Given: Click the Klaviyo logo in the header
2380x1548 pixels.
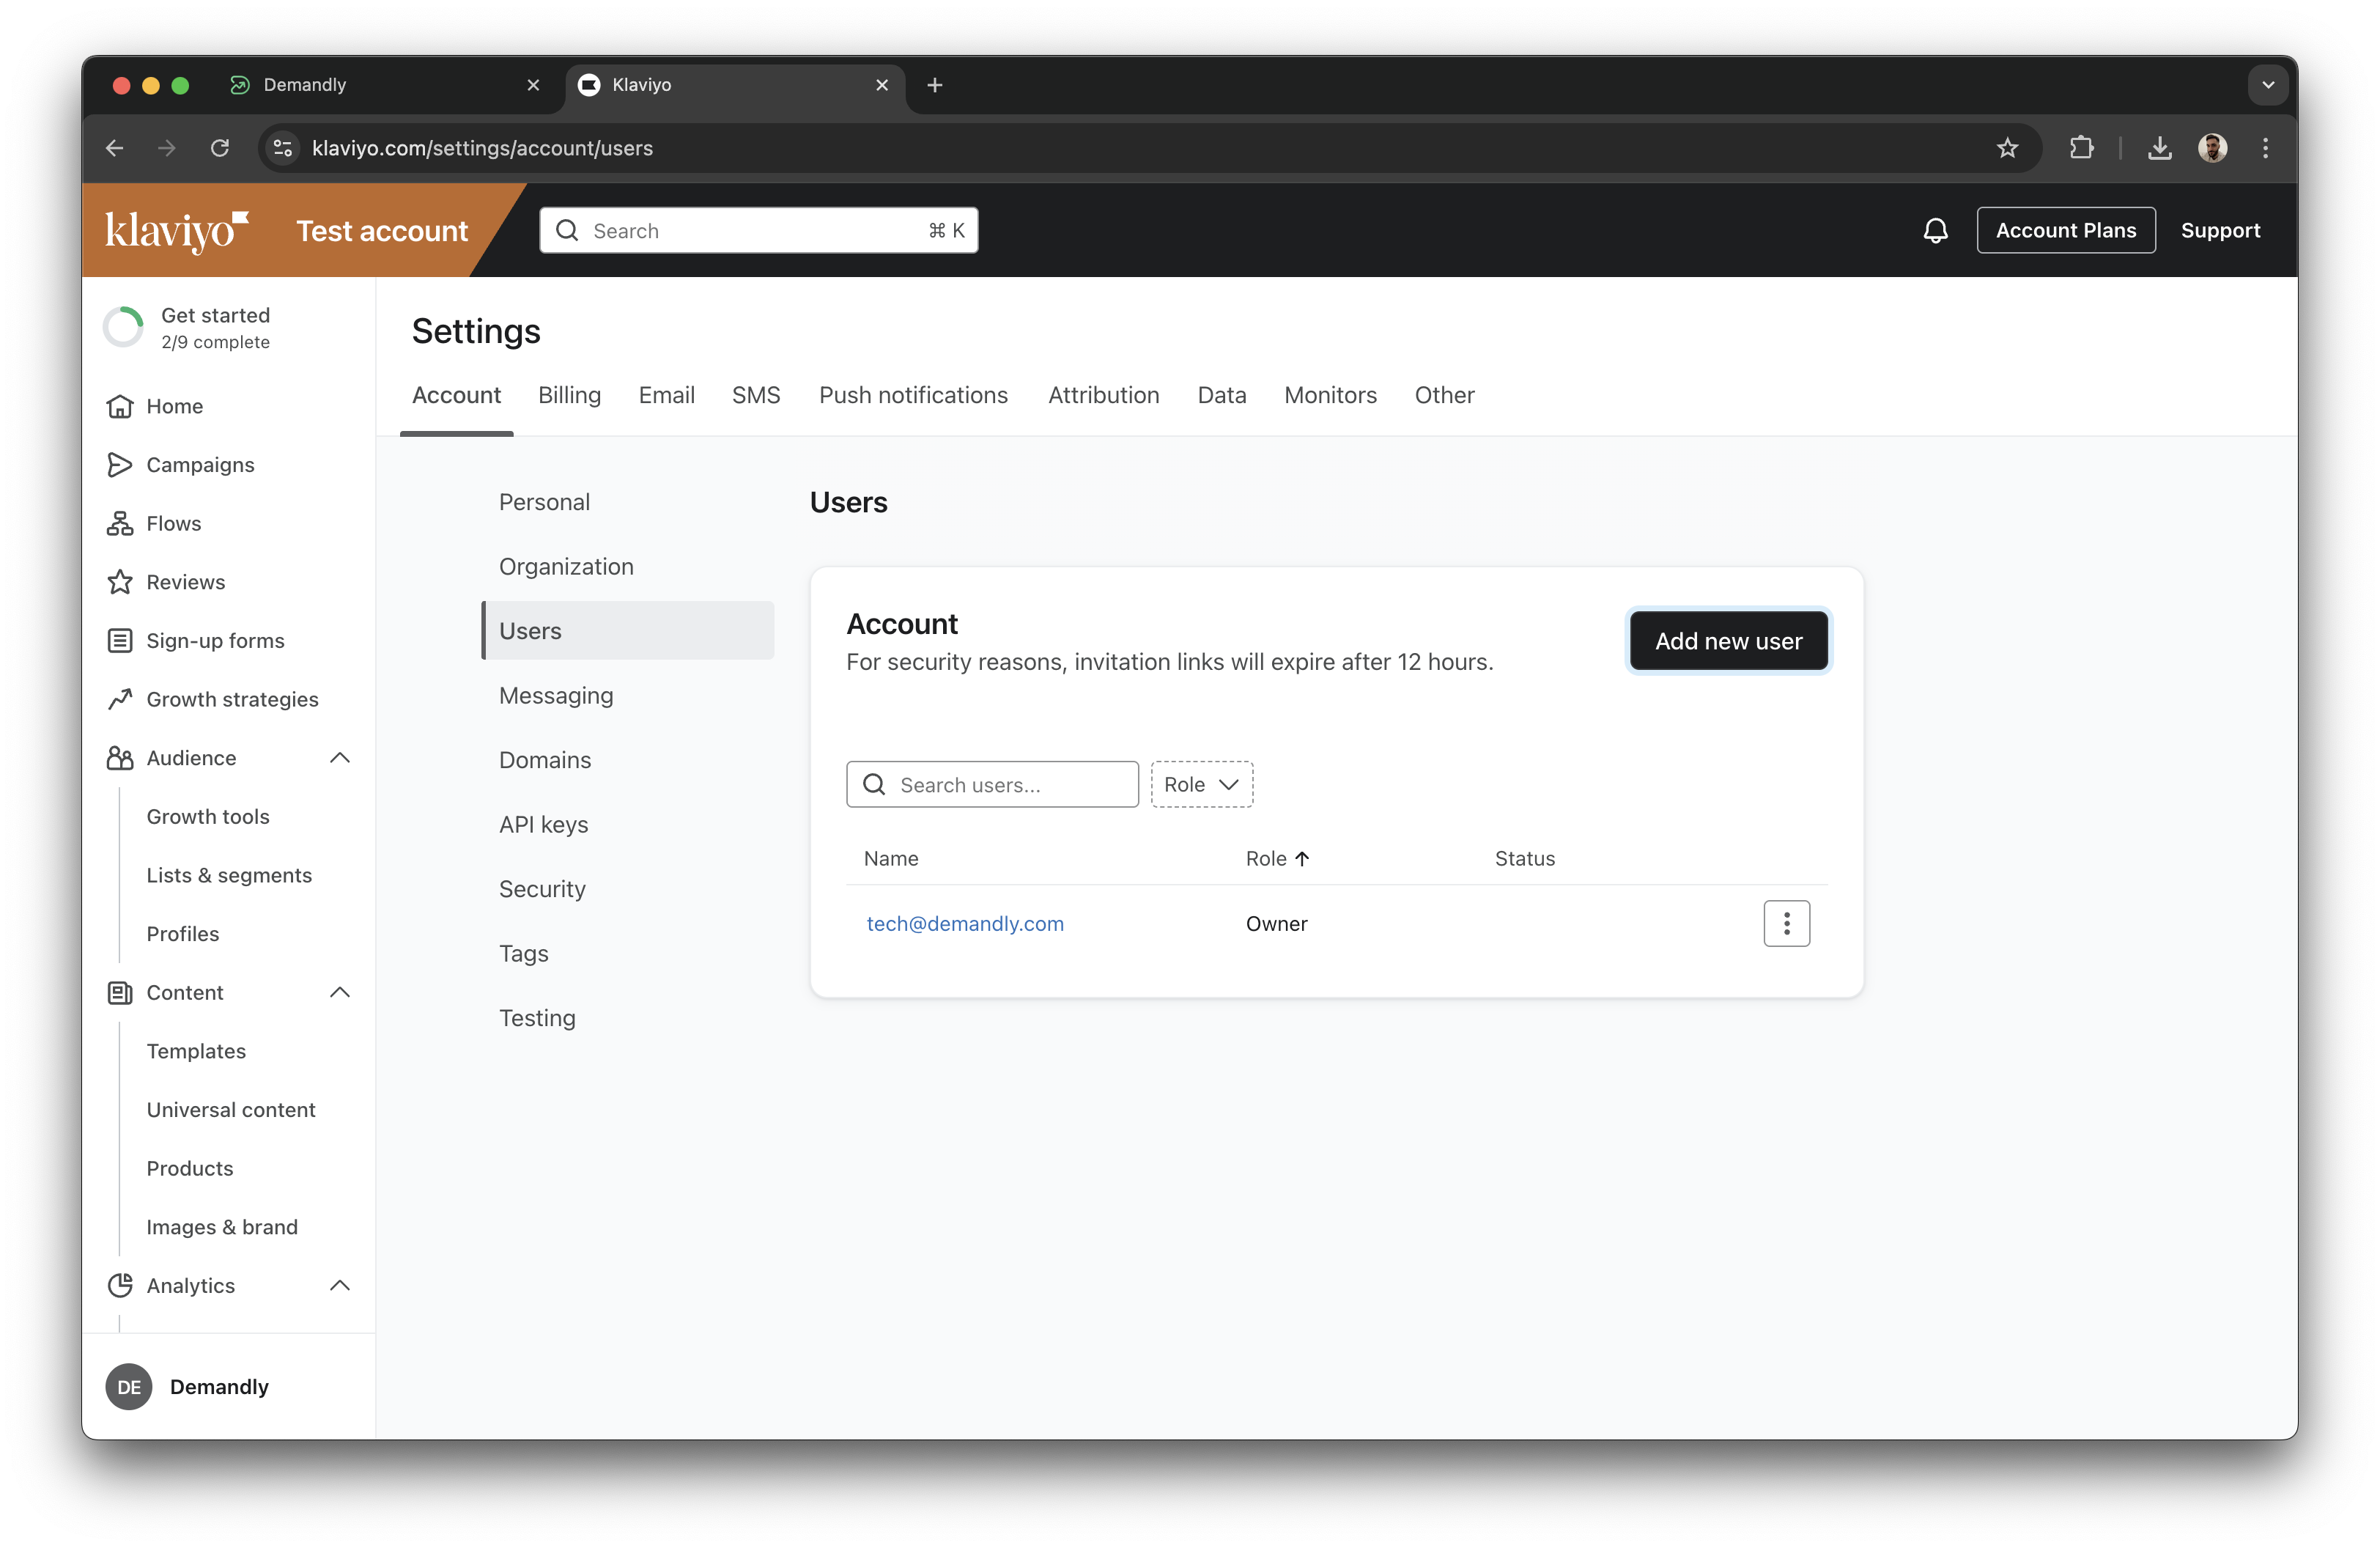Looking at the screenshot, I should pyautogui.click(x=176, y=230).
